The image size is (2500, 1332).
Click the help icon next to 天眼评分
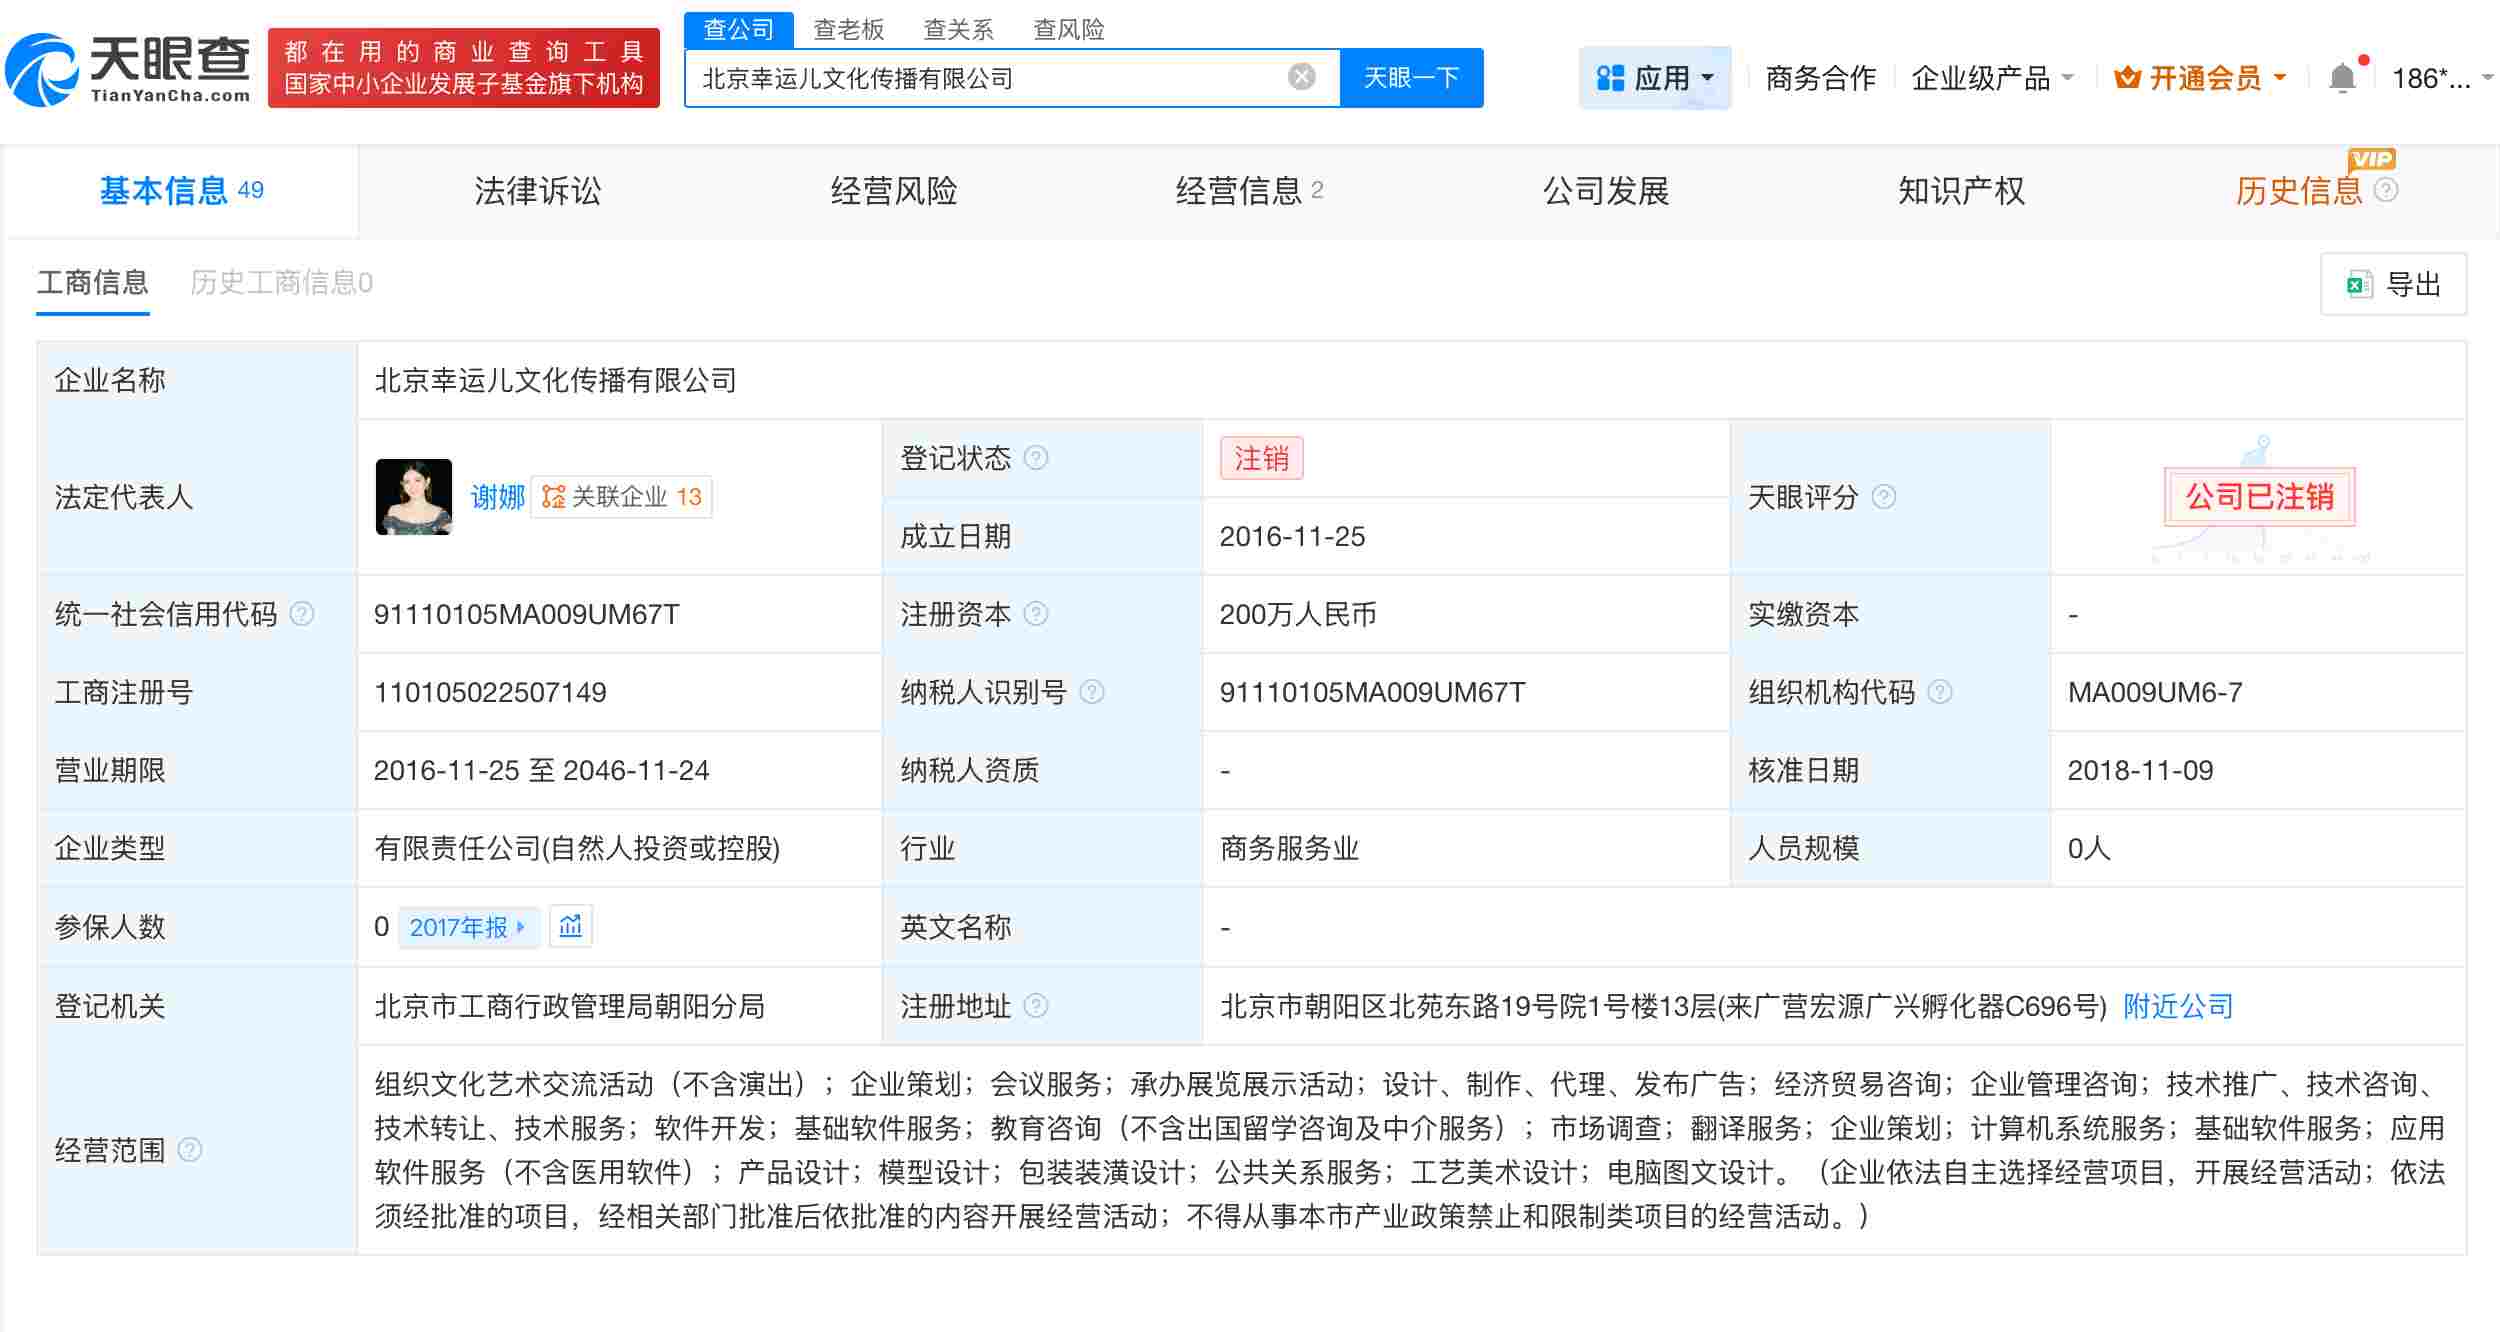(x=1886, y=498)
